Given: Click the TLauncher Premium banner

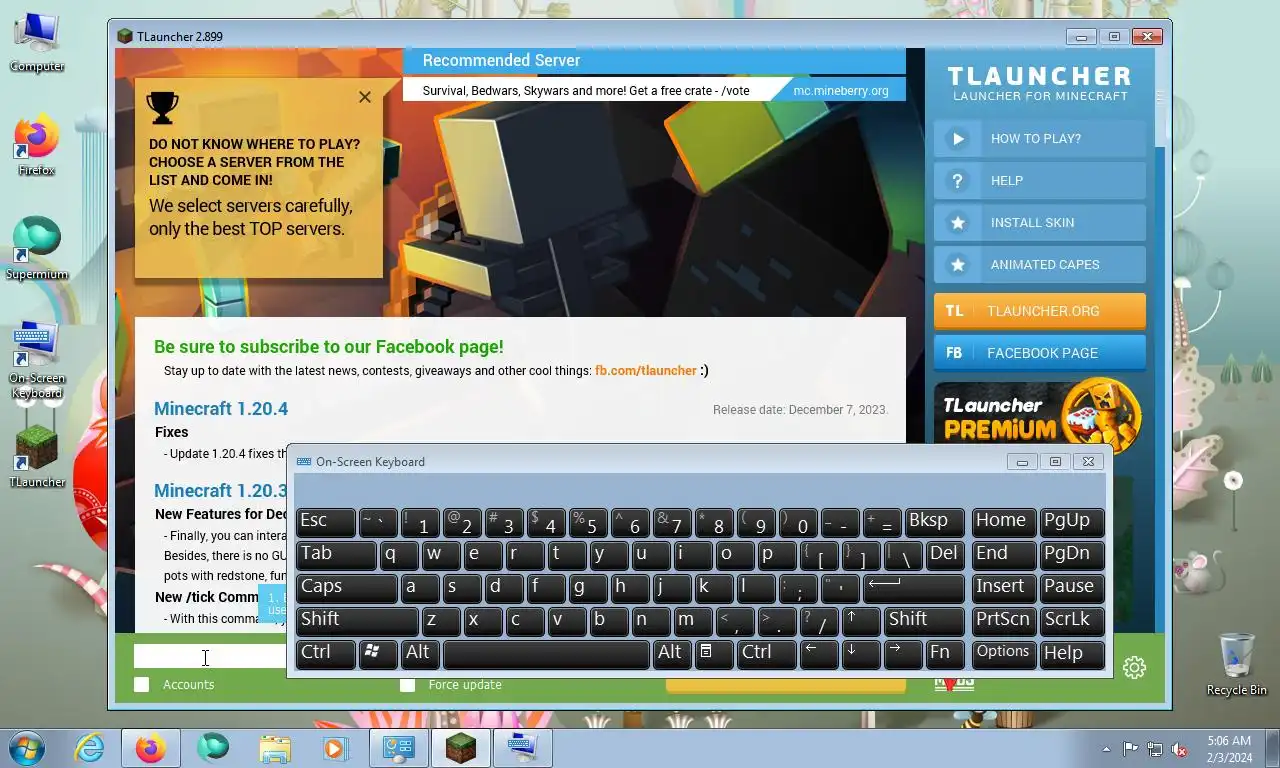Looking at the screenshot, I should tap(1040, 412).
